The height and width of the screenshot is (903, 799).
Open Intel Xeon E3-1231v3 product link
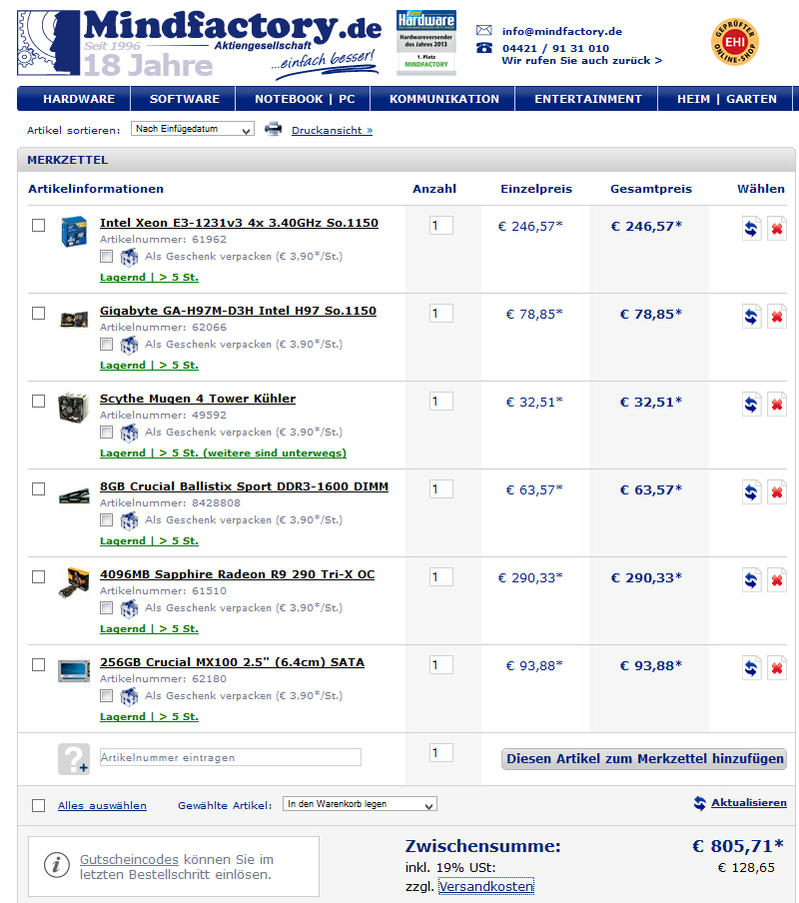[239, 223]
